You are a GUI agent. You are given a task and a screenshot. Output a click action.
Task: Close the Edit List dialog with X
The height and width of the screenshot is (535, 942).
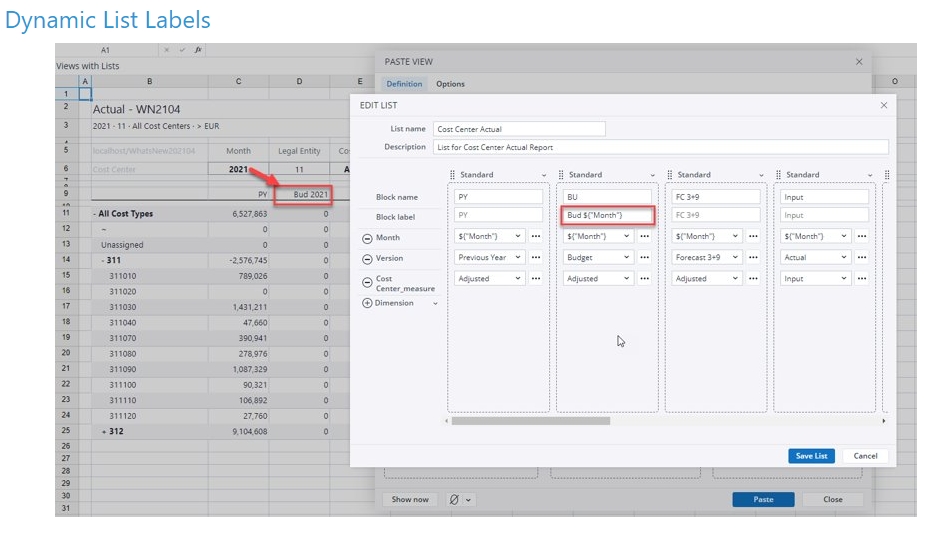click(x=883, y=105)
